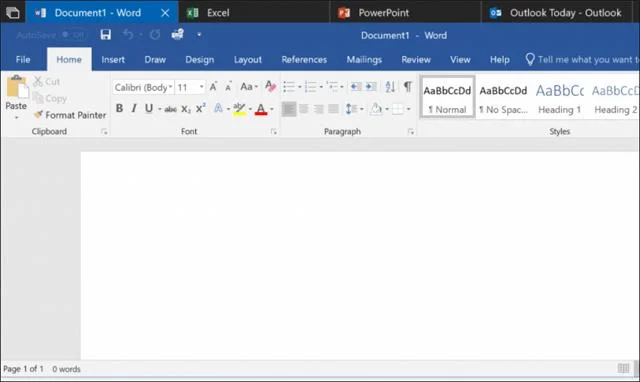Toggle Superscript formatting

click(x=200, y=109)
